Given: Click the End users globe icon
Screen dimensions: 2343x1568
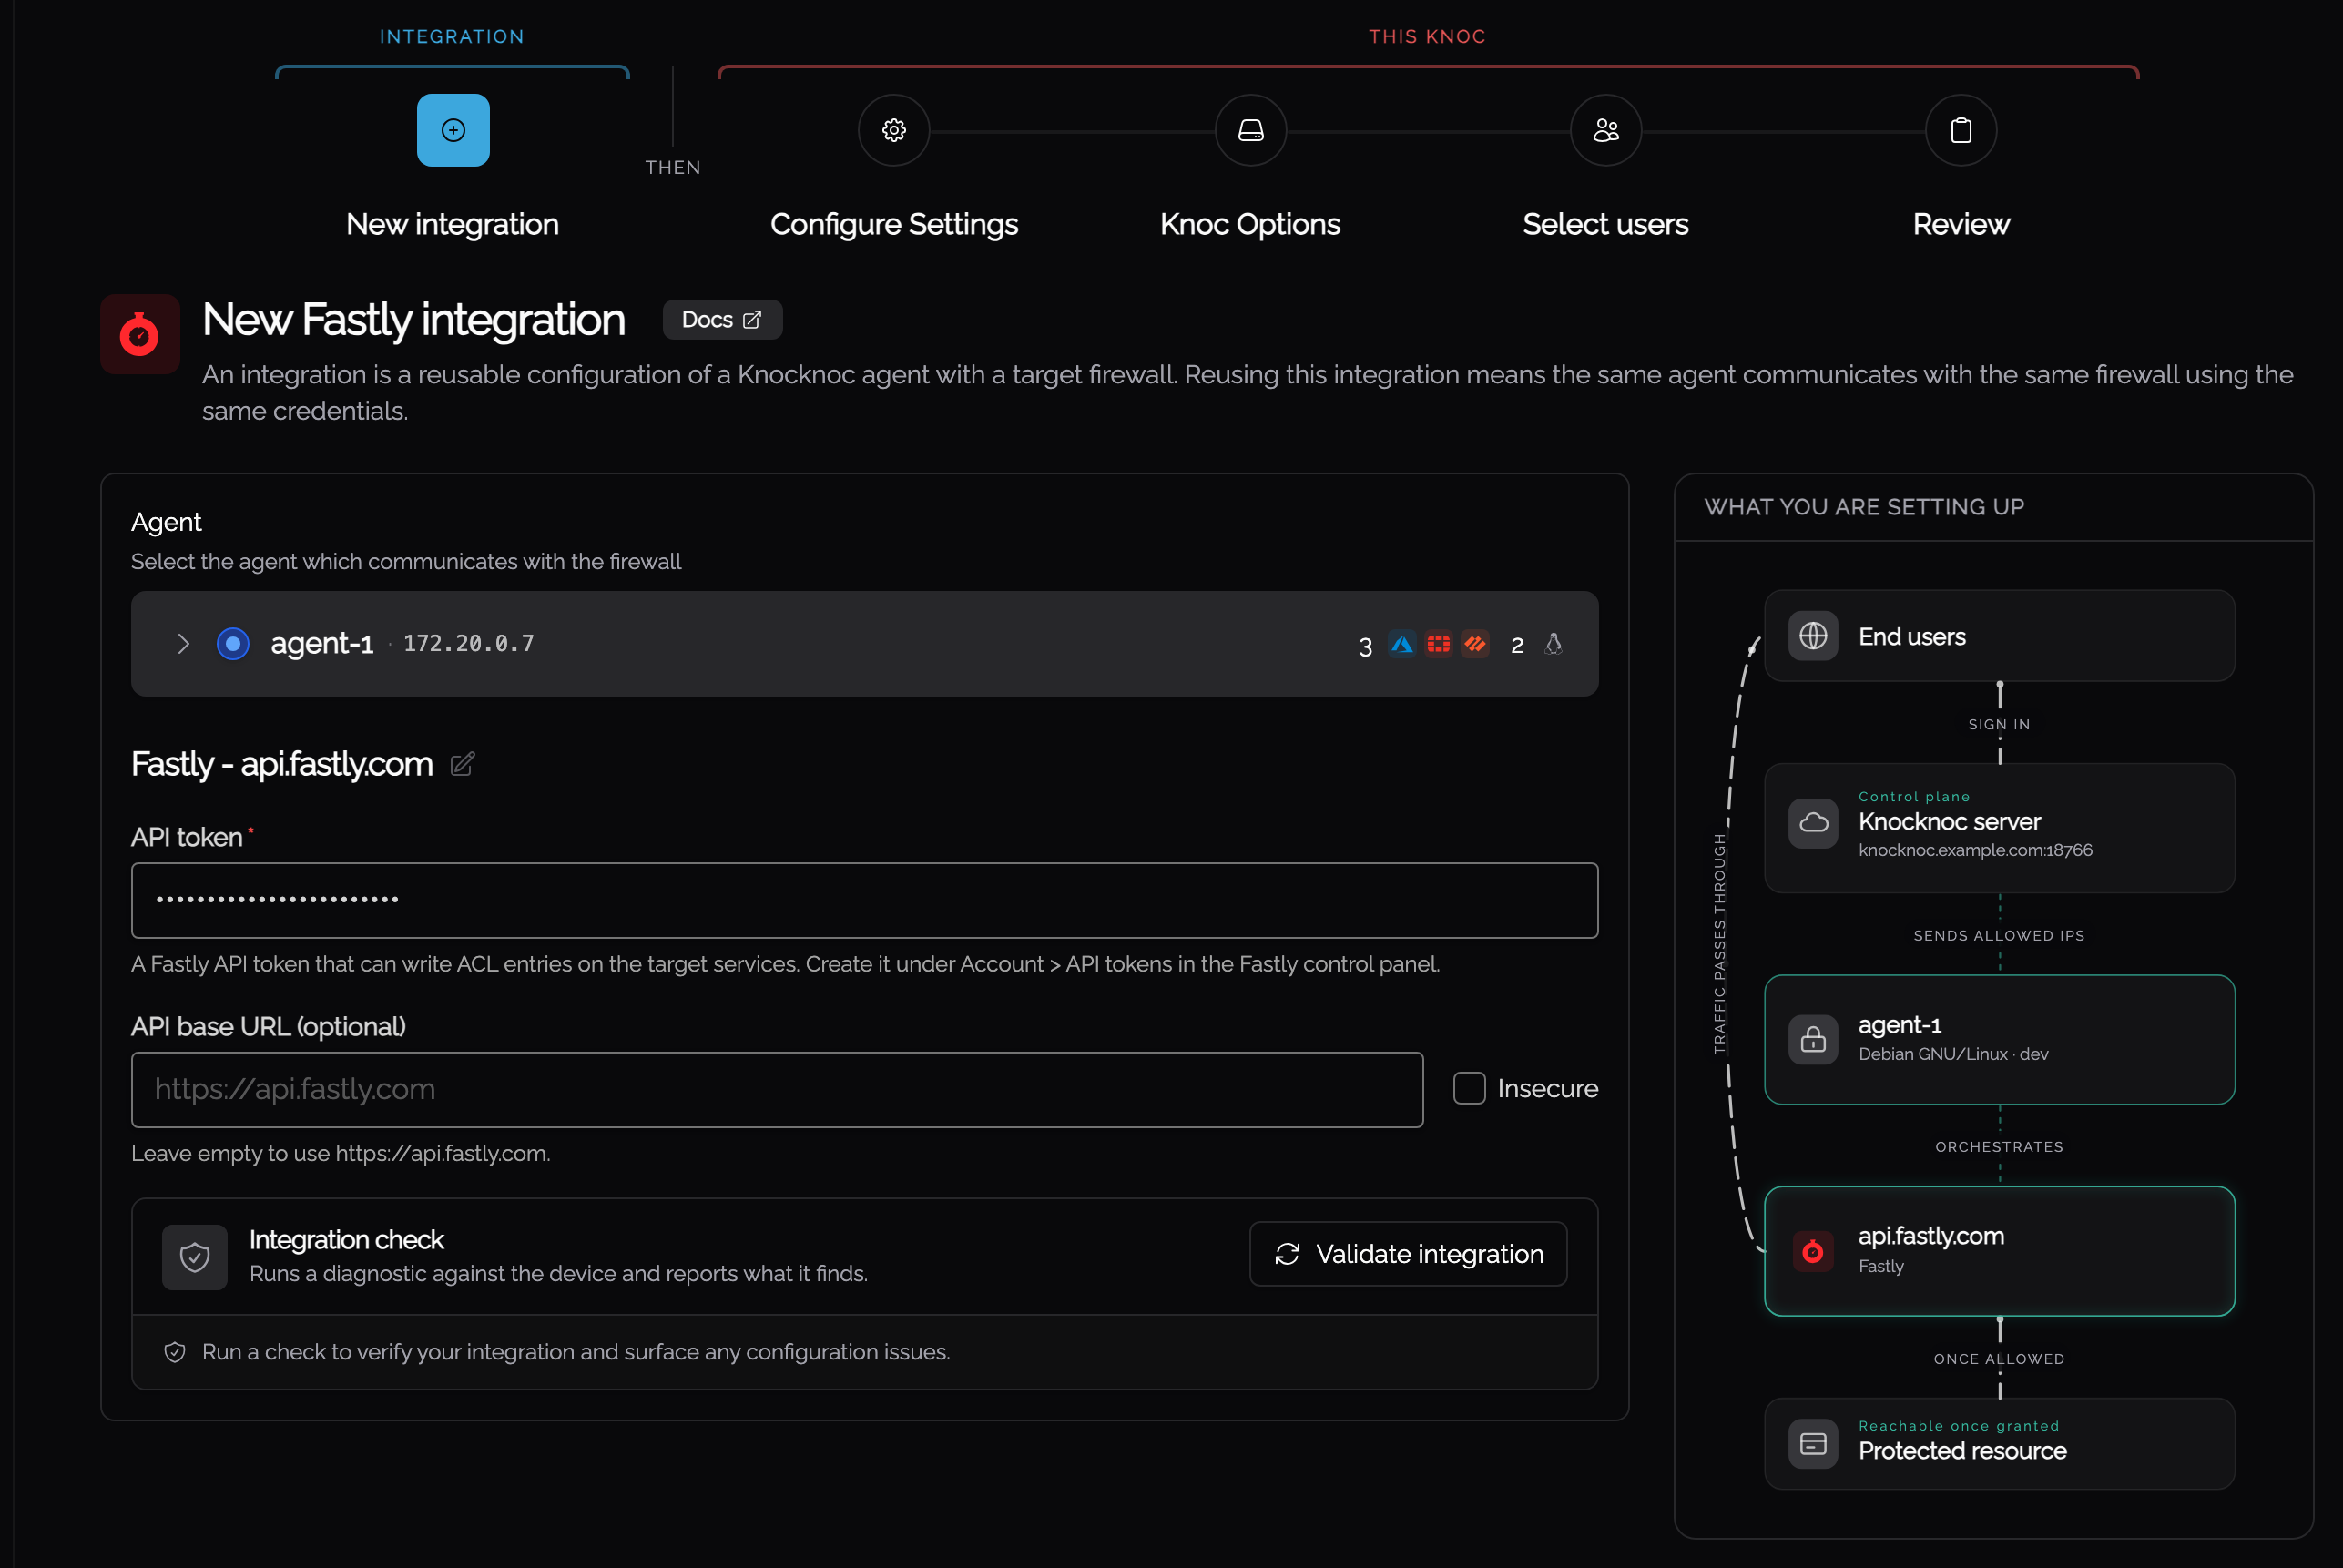Looking at the screenshot, I should tap(1813, 636).
